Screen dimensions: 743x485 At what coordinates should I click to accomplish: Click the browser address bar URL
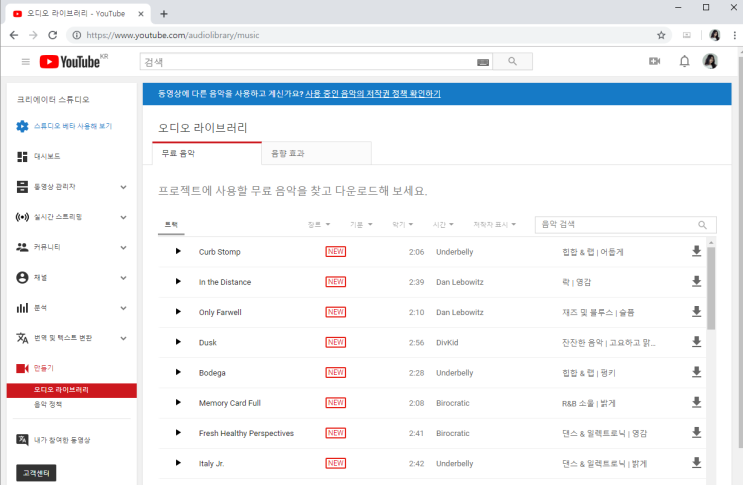coord(173,35)
